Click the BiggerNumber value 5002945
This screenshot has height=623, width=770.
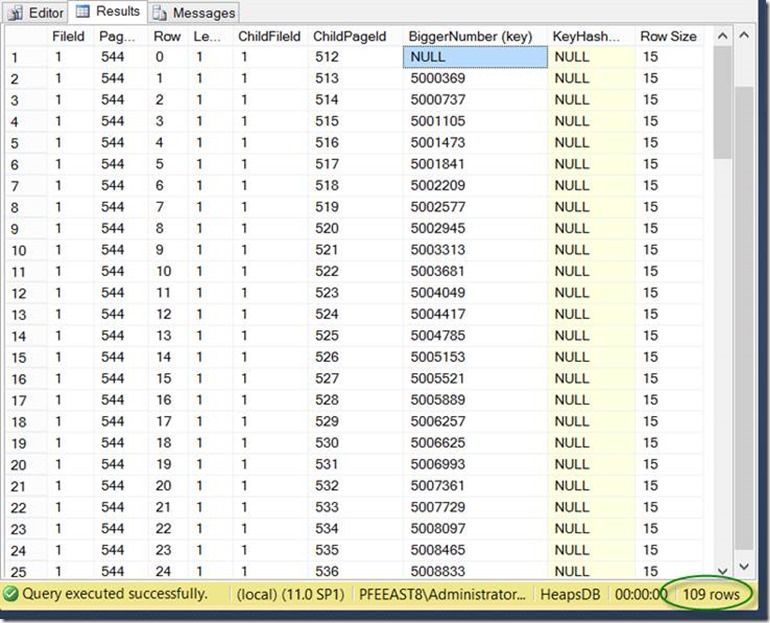[x=438, y=228]
